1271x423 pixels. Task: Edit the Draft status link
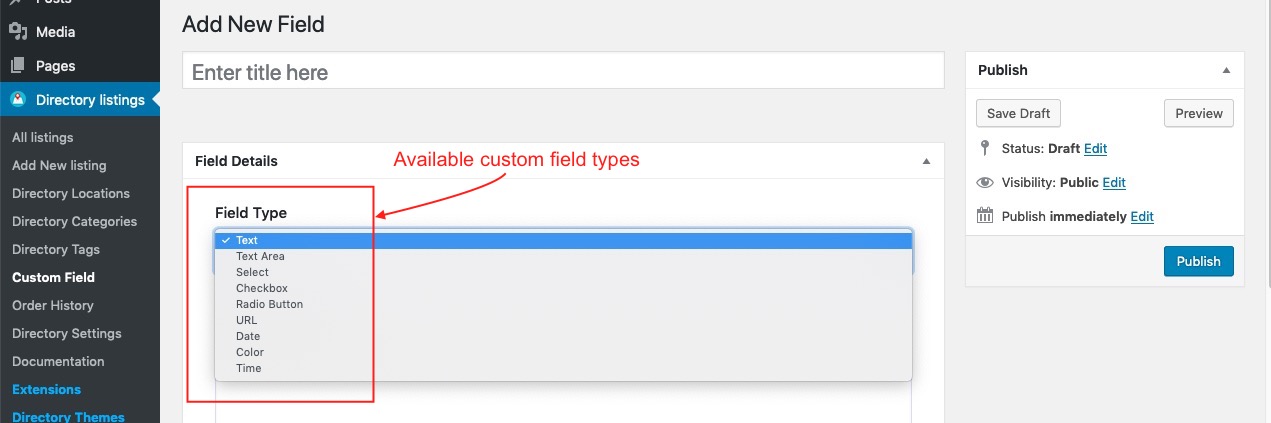[x=1095, y=148]
